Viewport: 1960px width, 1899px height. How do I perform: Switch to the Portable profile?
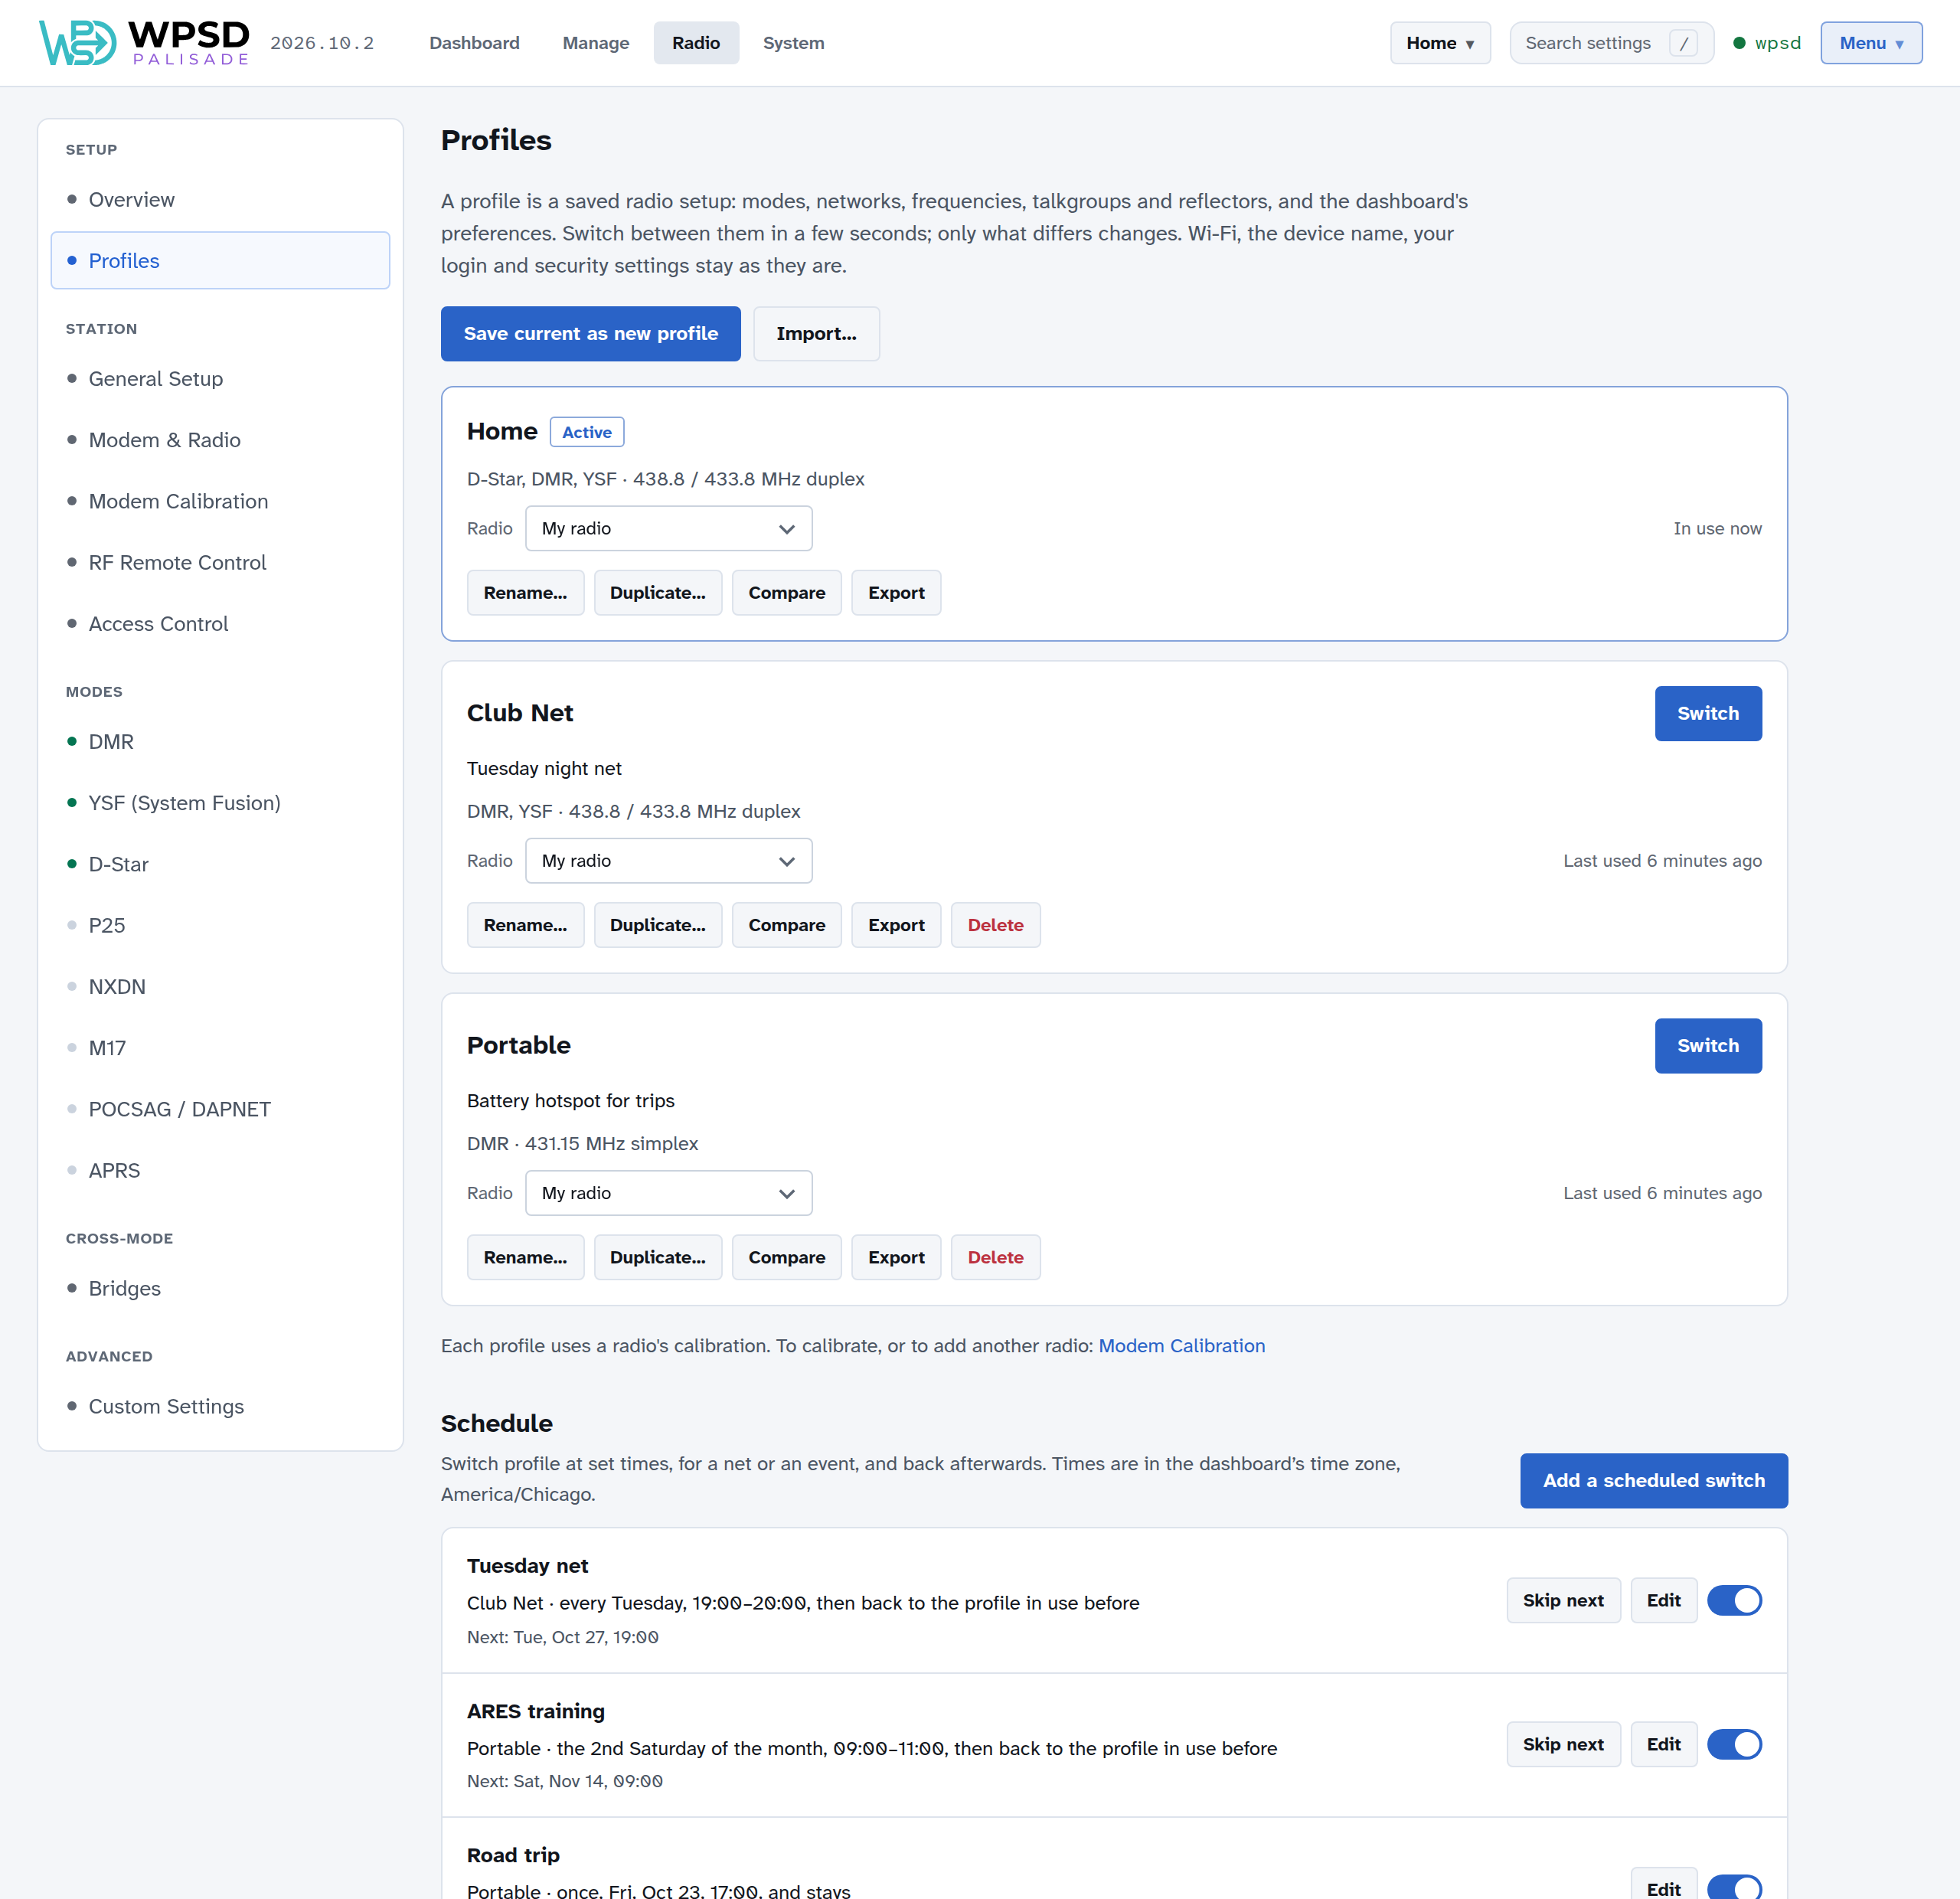pos(1708,1045)
